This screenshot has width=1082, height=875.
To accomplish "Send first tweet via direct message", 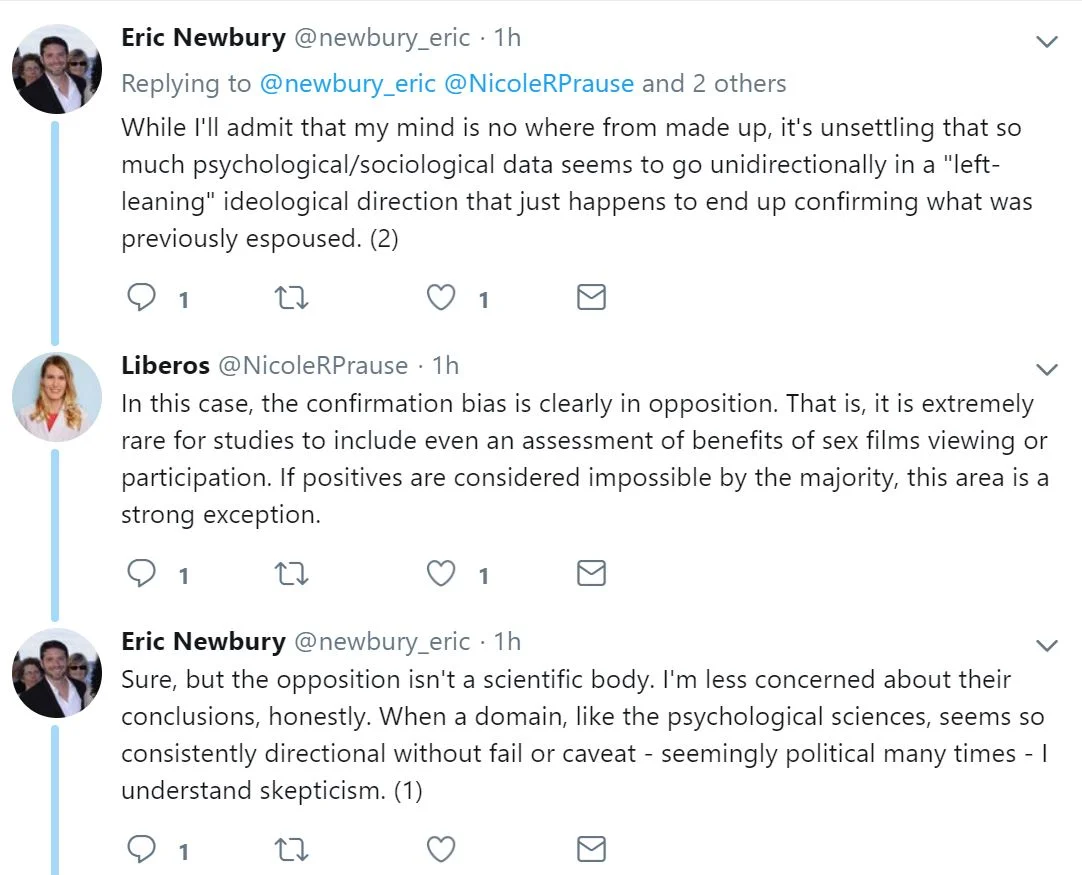I will [x=591, y=298].
